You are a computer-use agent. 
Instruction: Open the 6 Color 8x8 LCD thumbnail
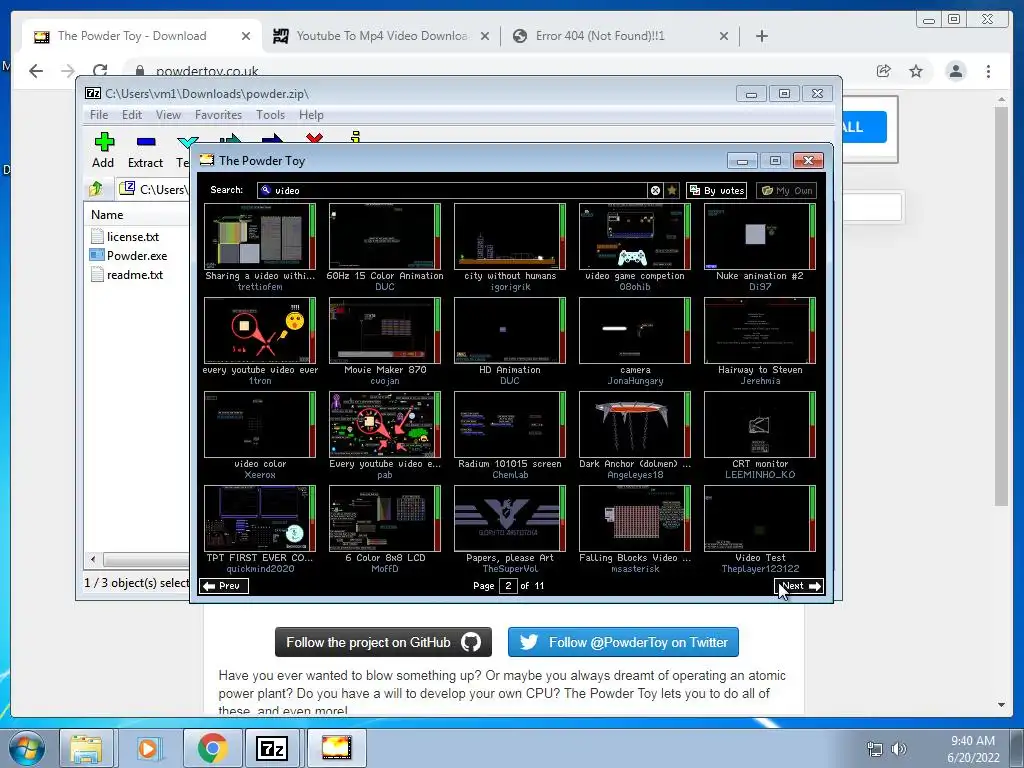[x=385, y=519]
